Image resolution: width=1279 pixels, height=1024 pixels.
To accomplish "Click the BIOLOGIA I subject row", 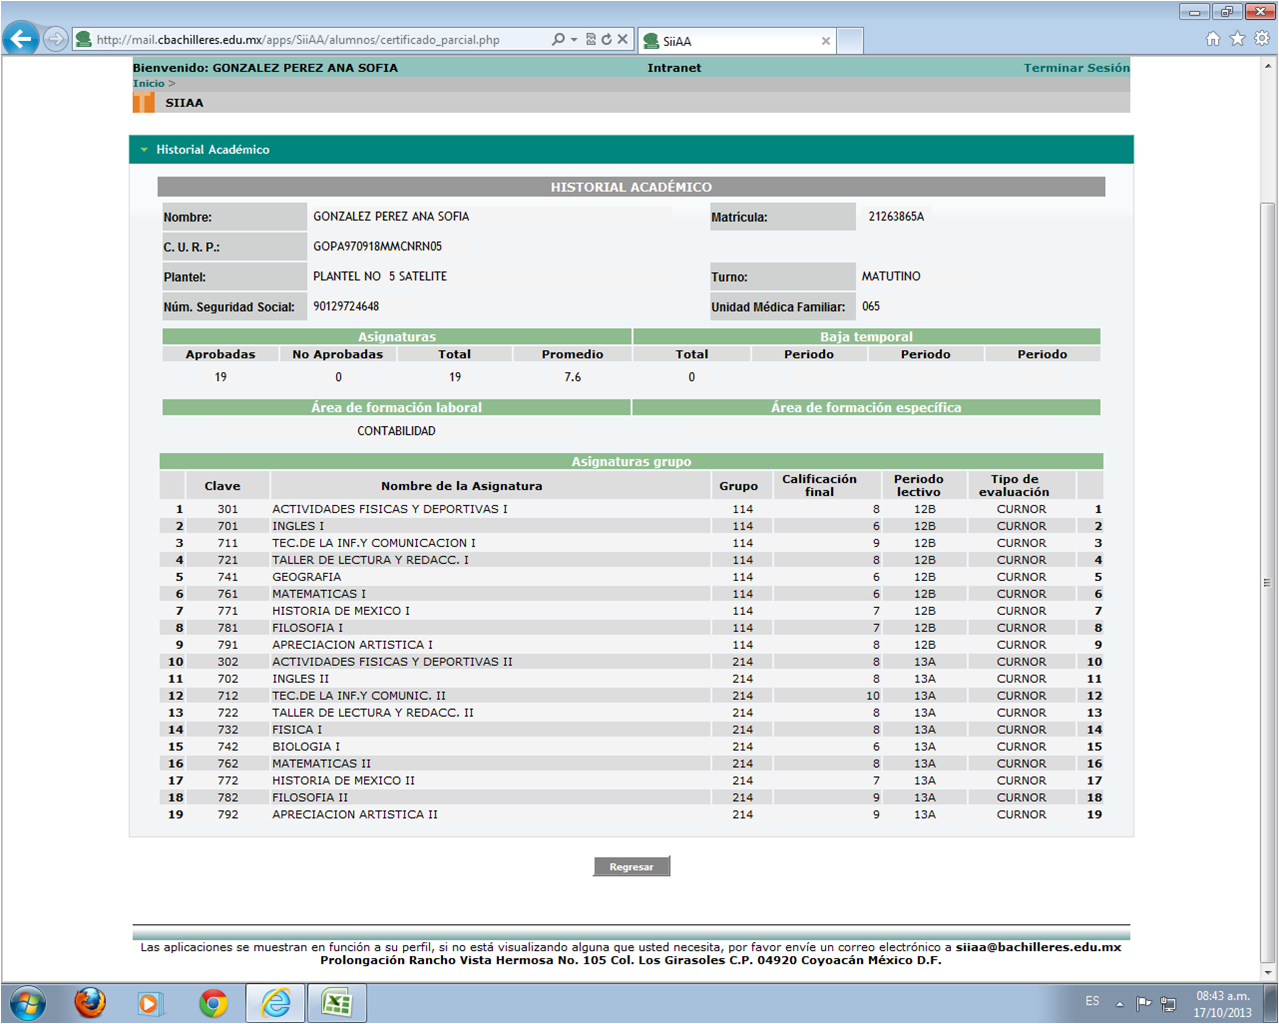I will pyautogui.click(x=632, y=747).
